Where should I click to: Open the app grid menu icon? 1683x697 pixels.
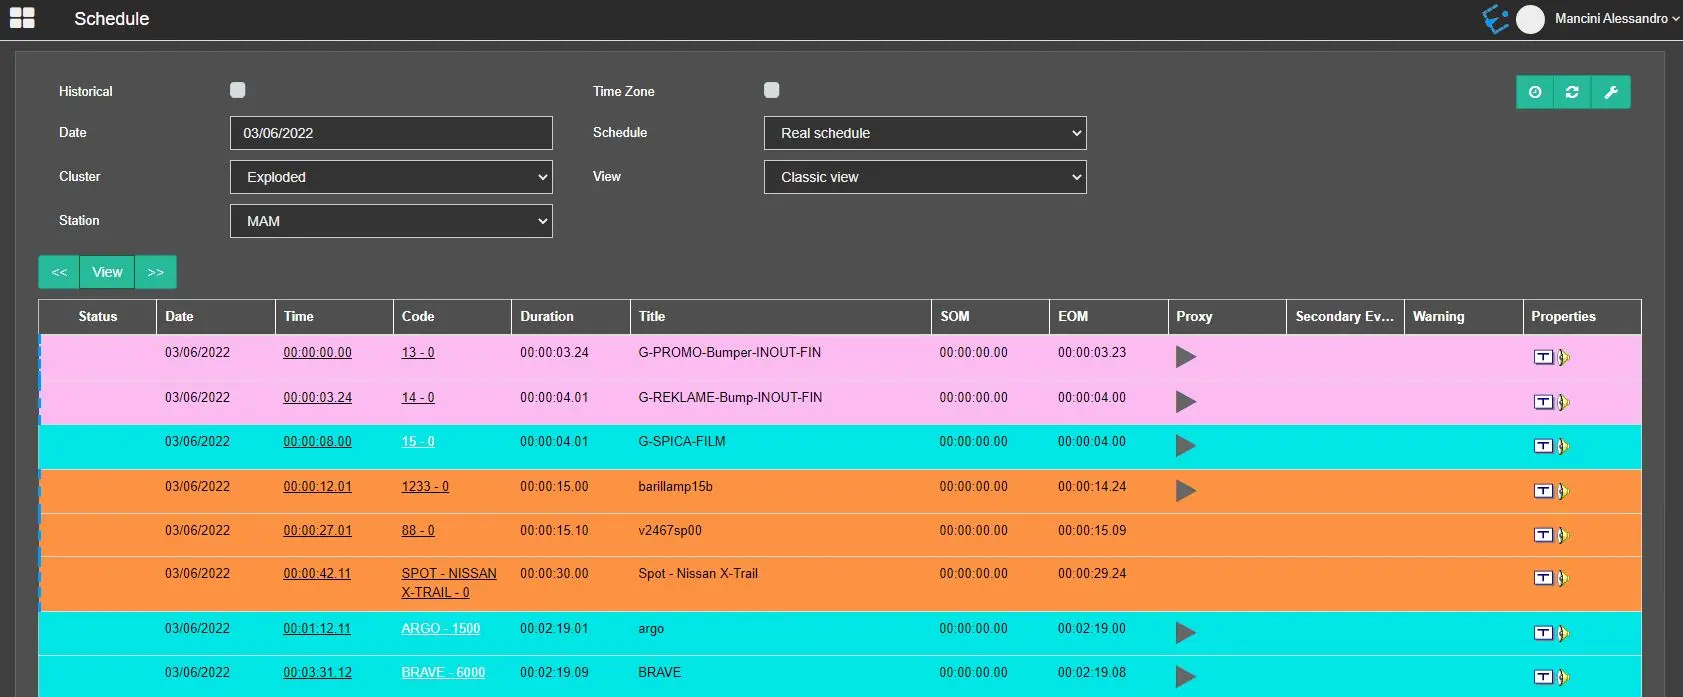pyautogui.click(x=22, y=18)
